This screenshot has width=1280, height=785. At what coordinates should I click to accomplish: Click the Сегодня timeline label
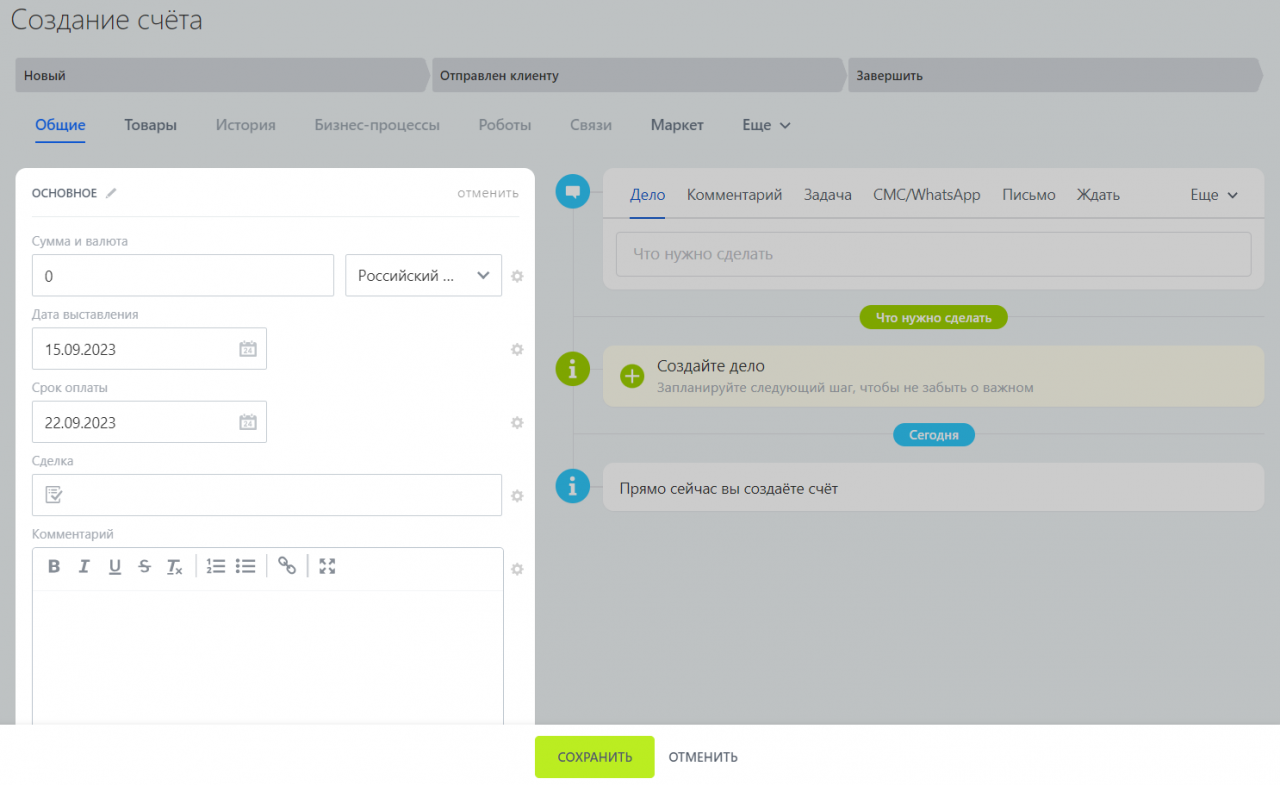click(x=933, y=435)
